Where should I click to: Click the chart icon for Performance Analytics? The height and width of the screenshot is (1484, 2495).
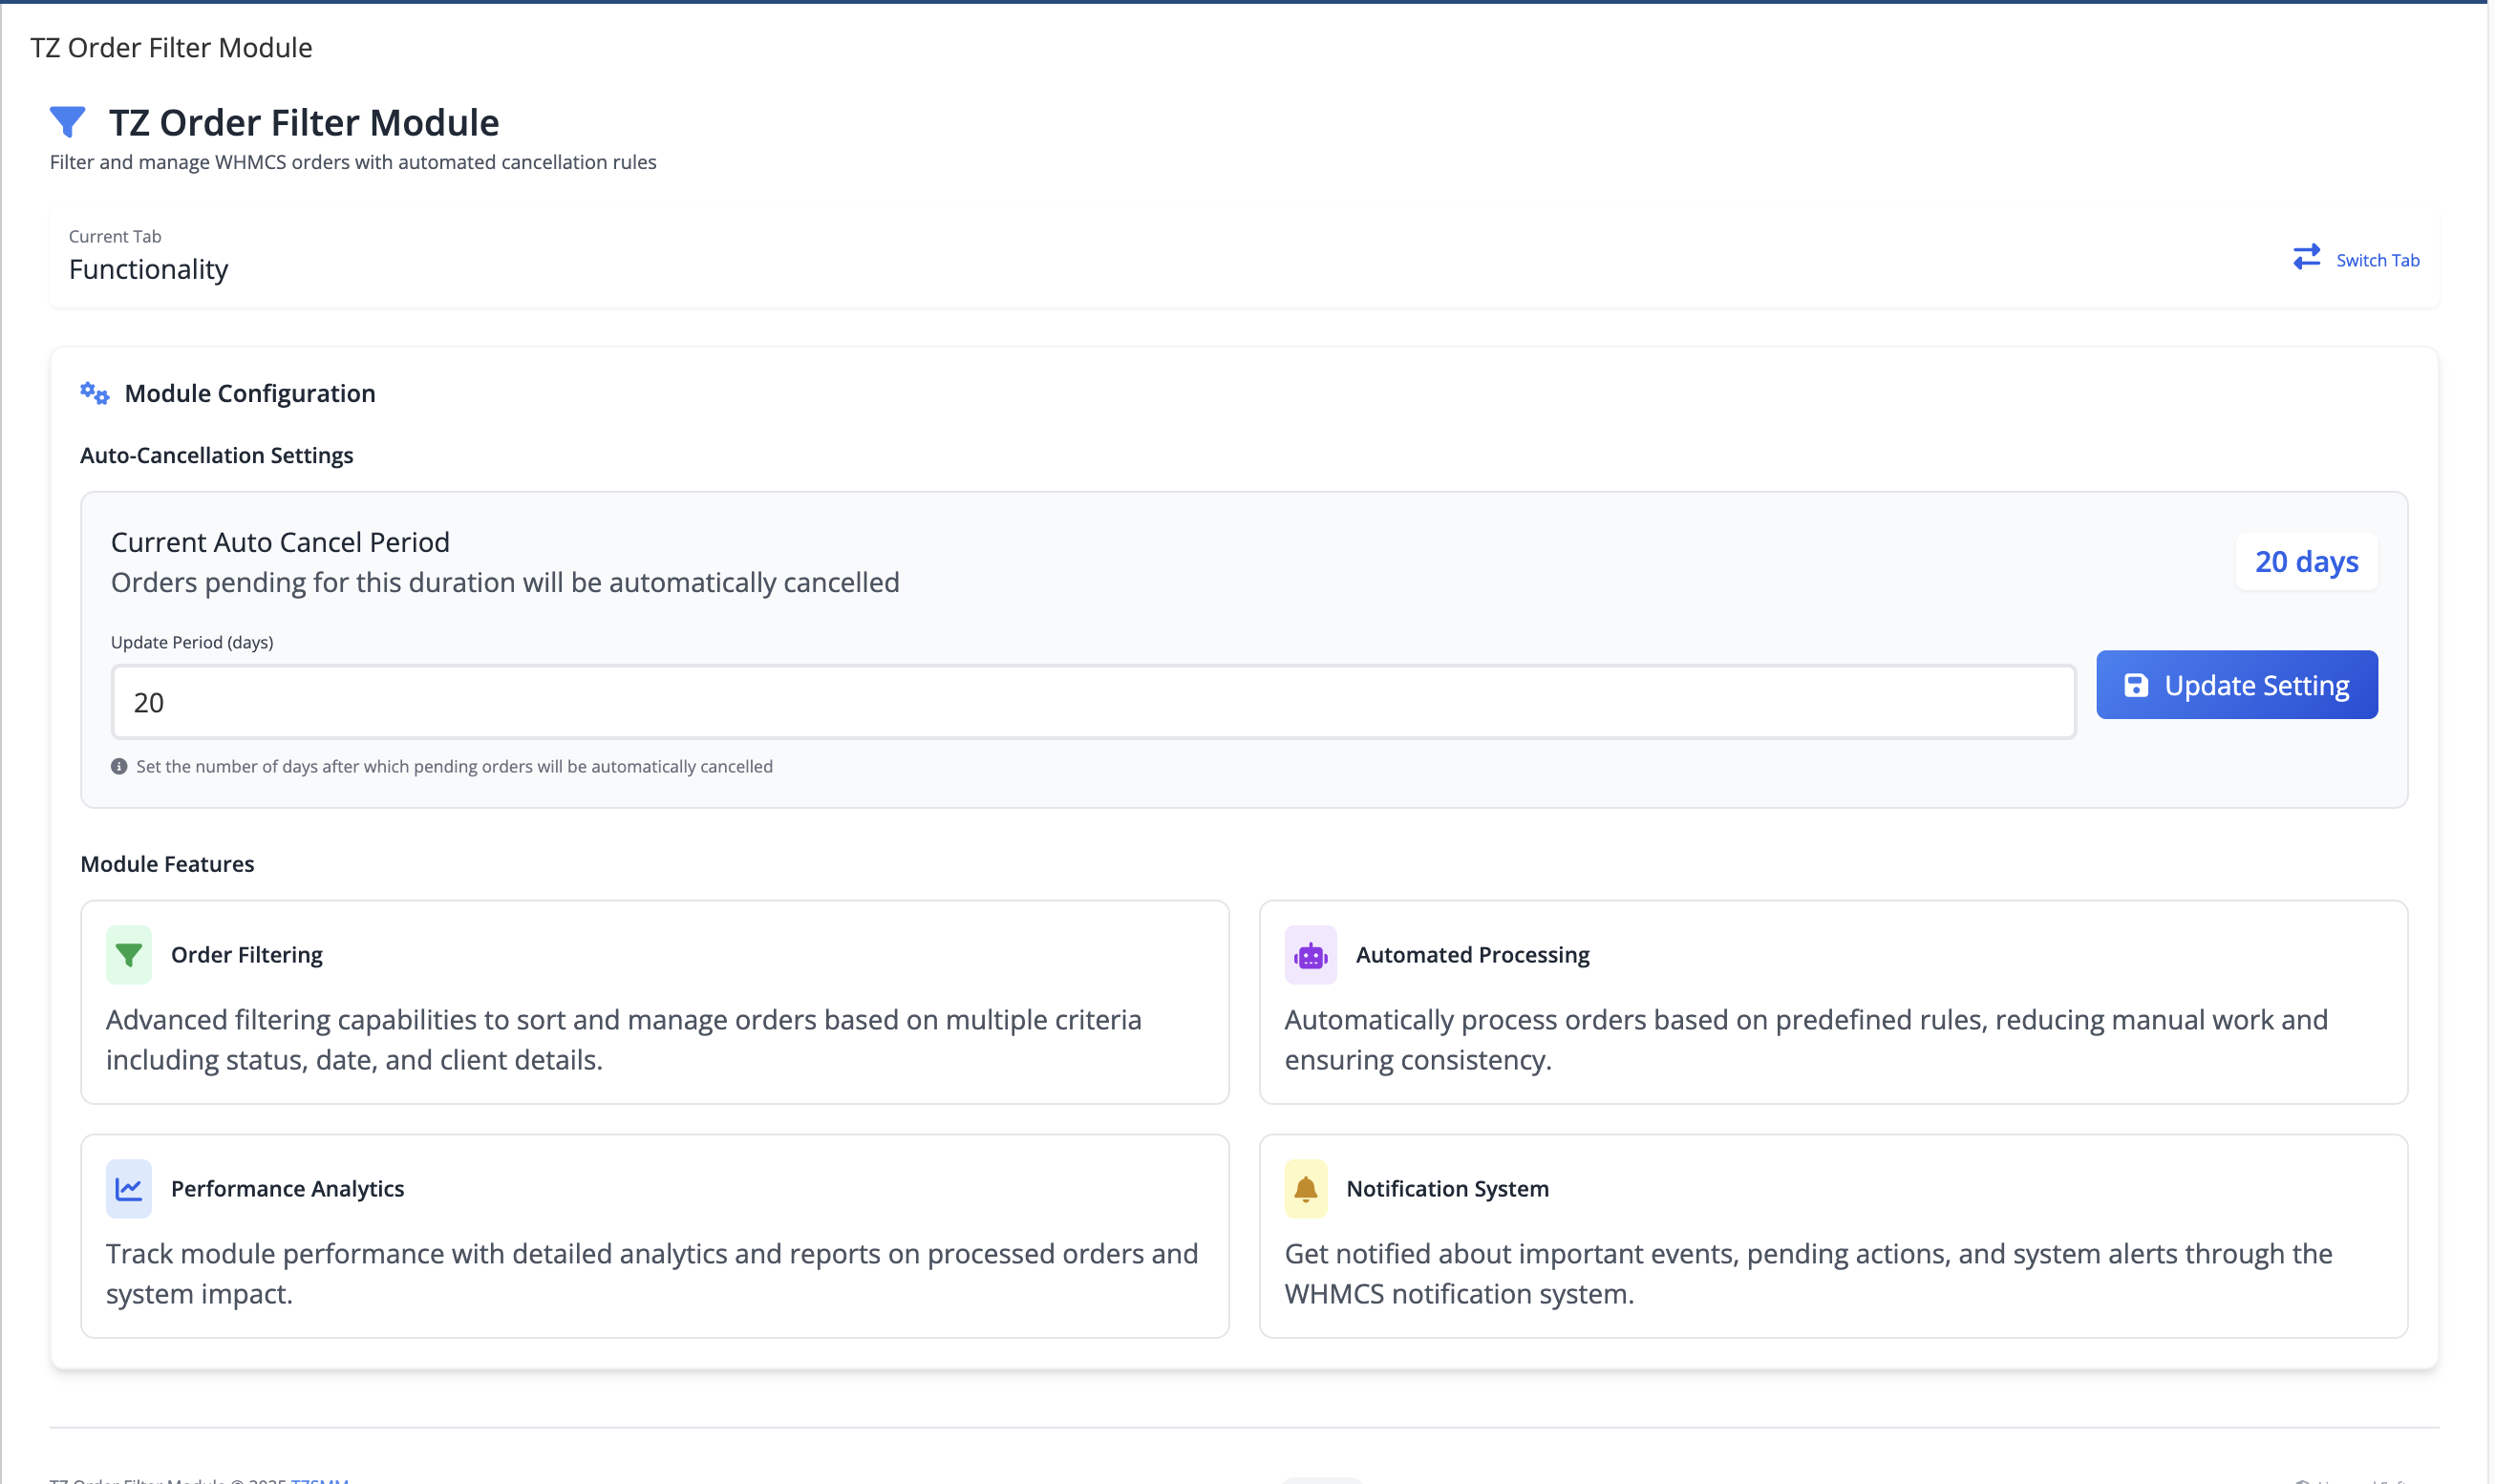[127, 1189]
